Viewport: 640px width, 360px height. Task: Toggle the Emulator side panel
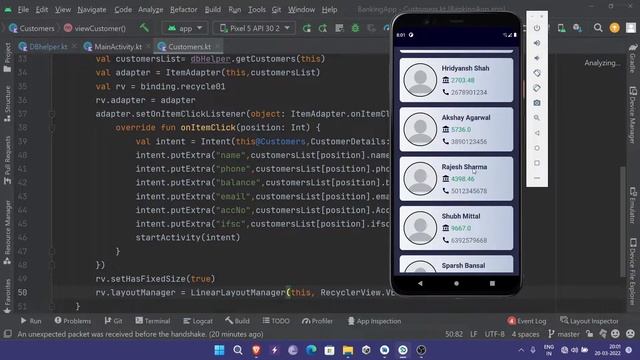tap(633, 205)
